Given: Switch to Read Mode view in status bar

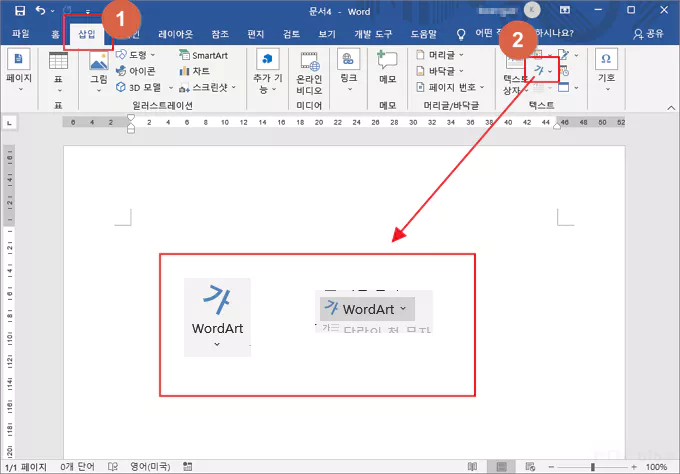Looking at the screenshot, I should coord(472,467).
